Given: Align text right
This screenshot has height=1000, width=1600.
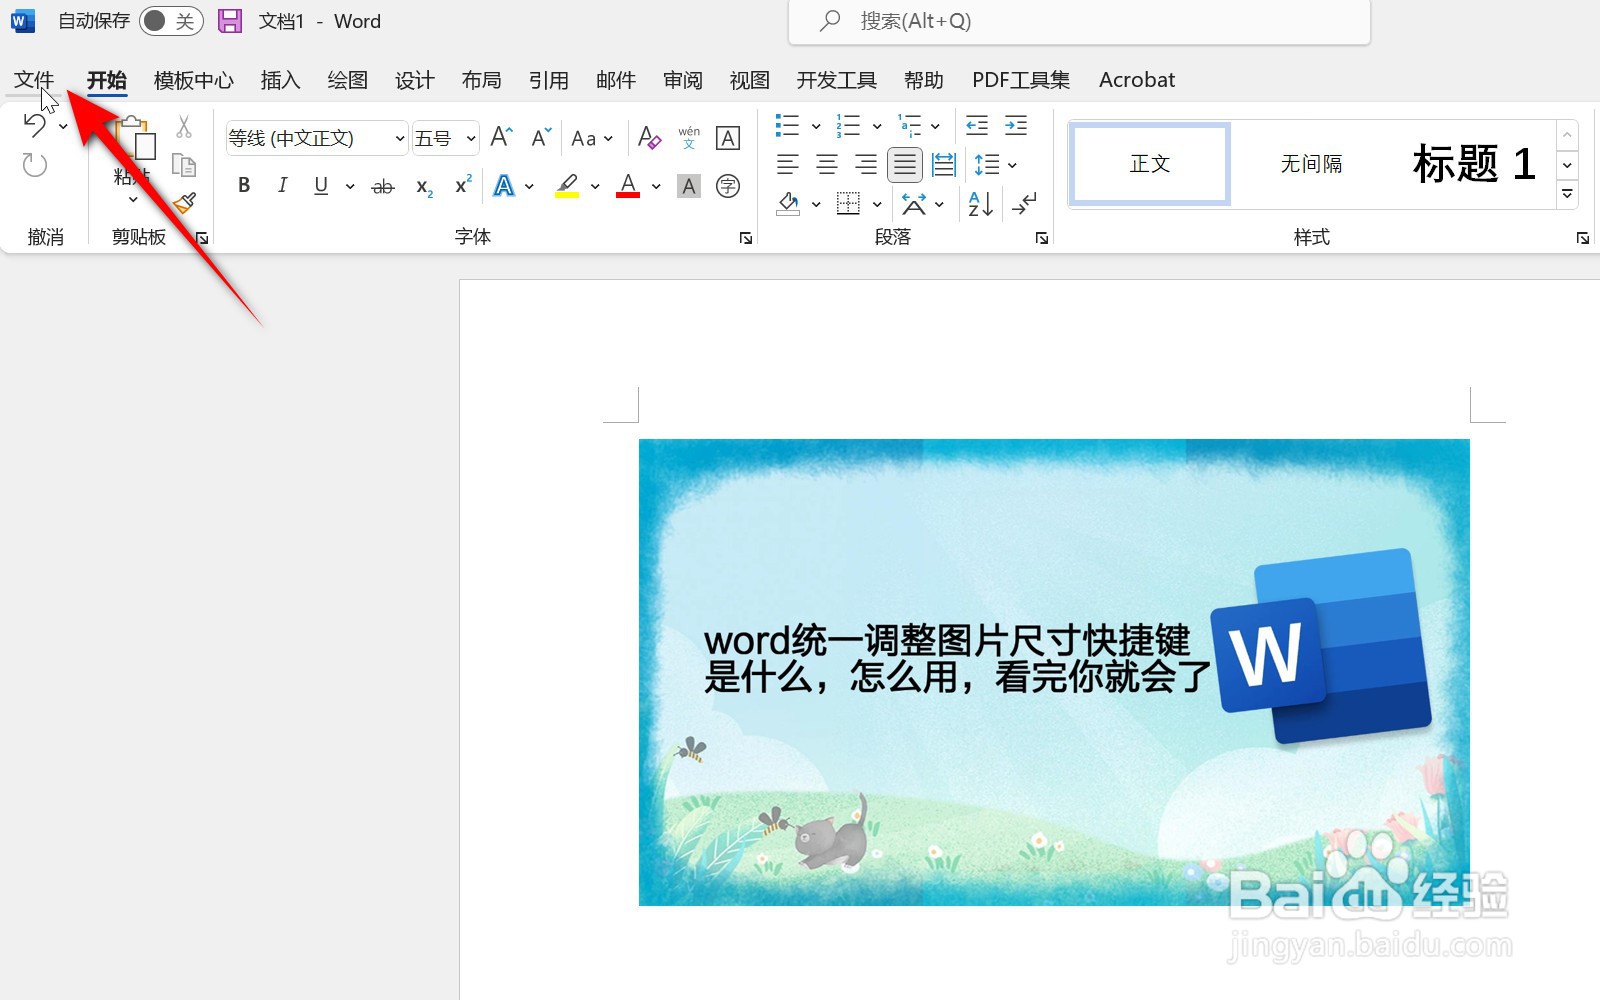Looking at the screenshot, I should (x=866, y=164).
